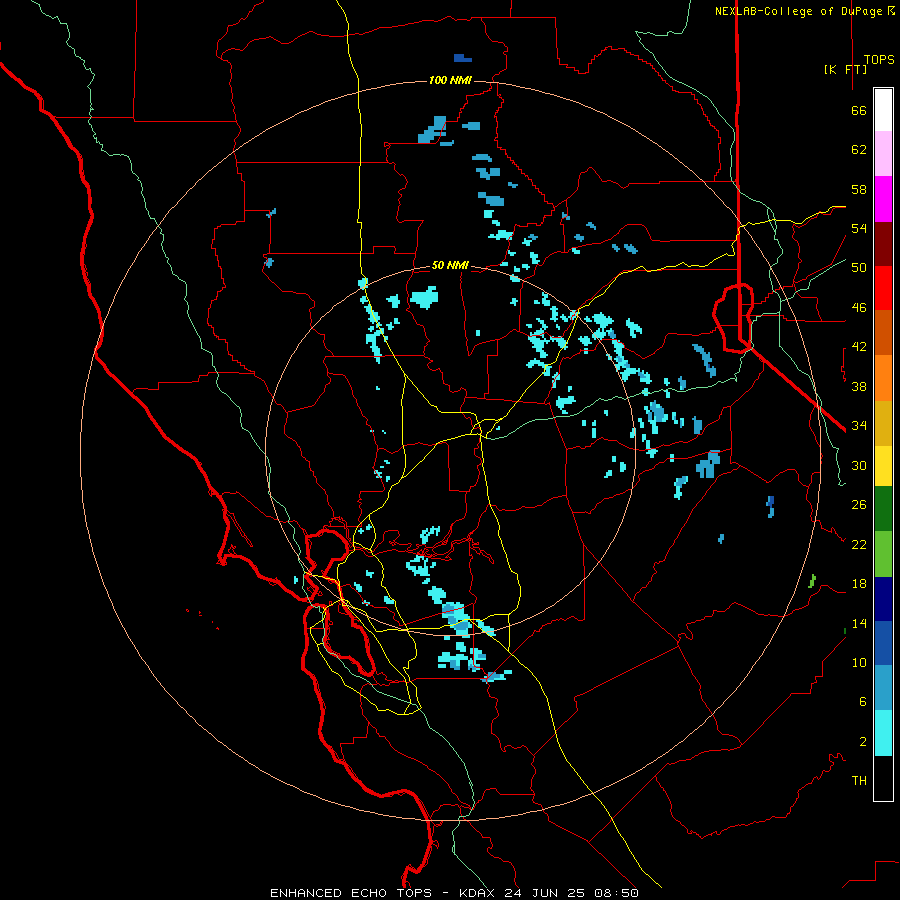Click the steel blue 10 kft legend swatch
Image resolution: width=900 pixels, height=900 pixels.
tap(883, 688)
